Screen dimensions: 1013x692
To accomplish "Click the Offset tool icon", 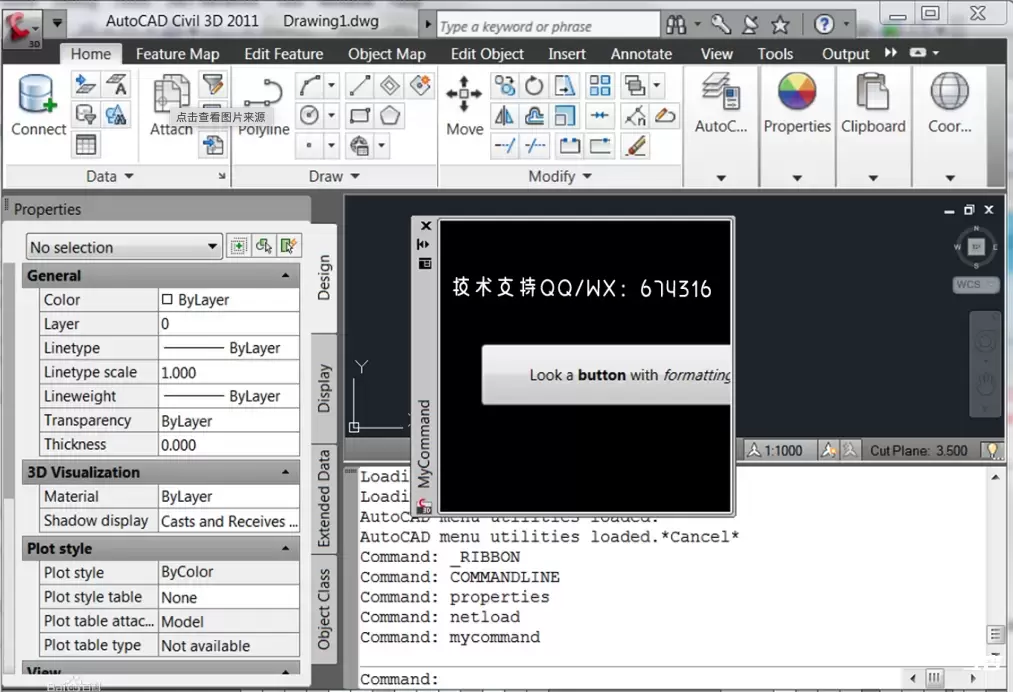I will tap(534, 116).
